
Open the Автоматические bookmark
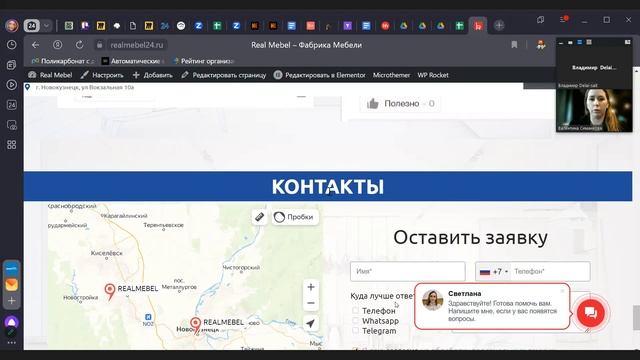pos(133,61)
